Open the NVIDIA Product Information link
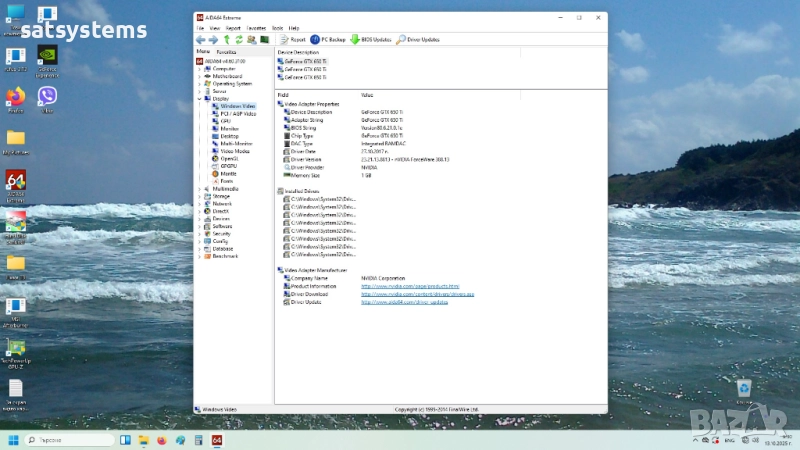 coord(409,286)
